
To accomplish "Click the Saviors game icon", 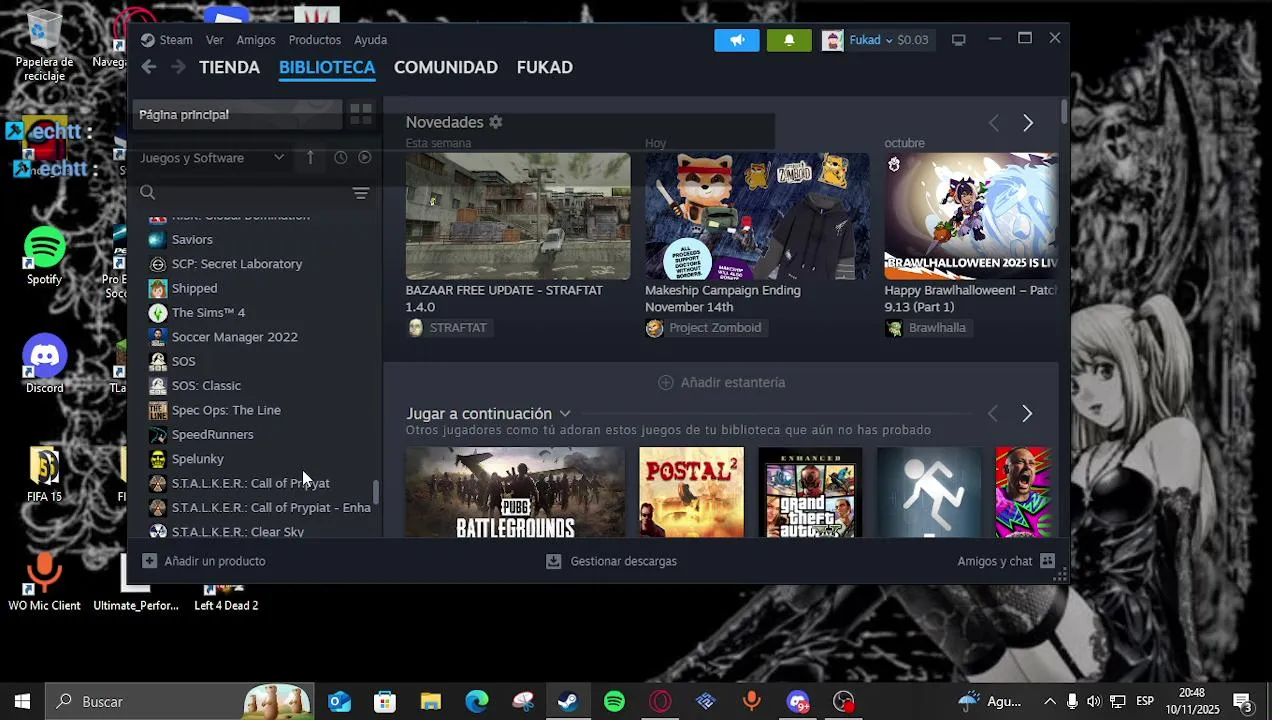I will [x=157, y=240].
